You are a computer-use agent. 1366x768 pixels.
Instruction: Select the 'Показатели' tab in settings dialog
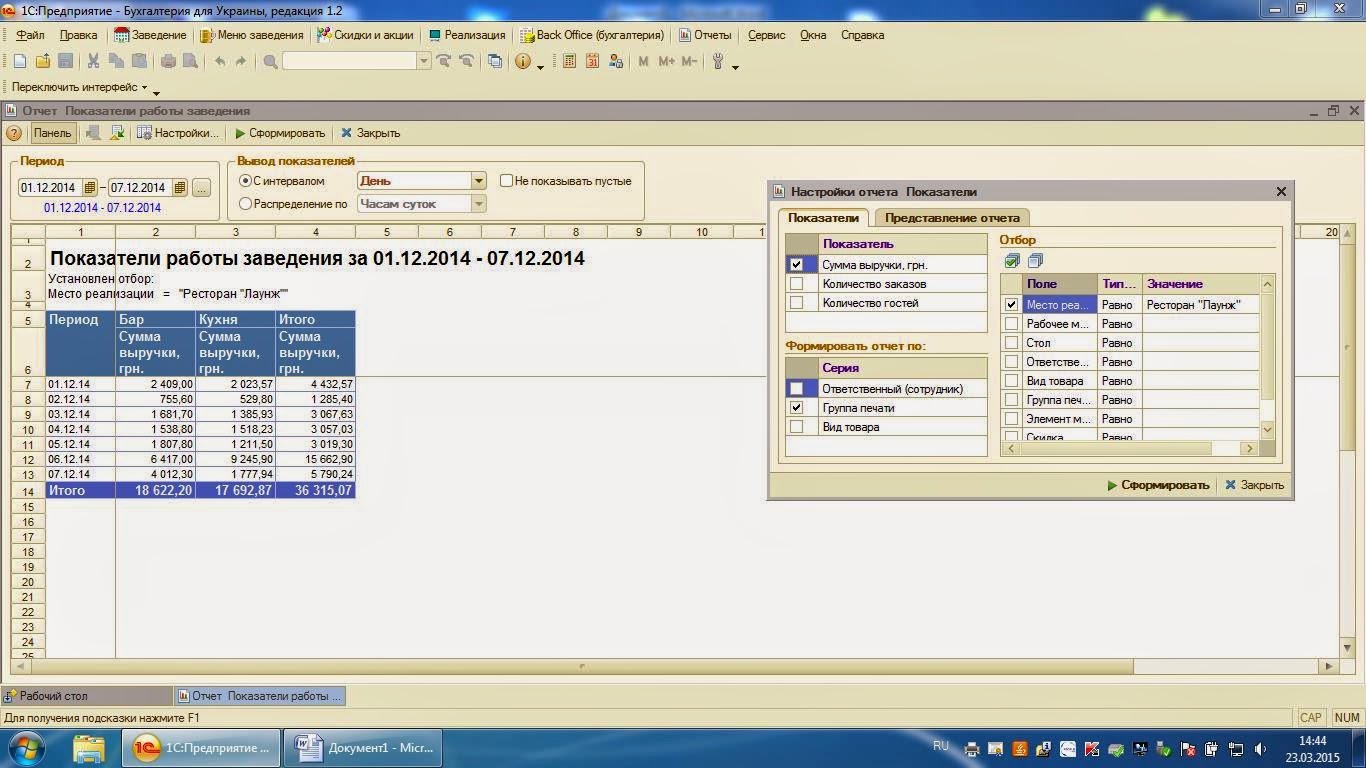823,218
